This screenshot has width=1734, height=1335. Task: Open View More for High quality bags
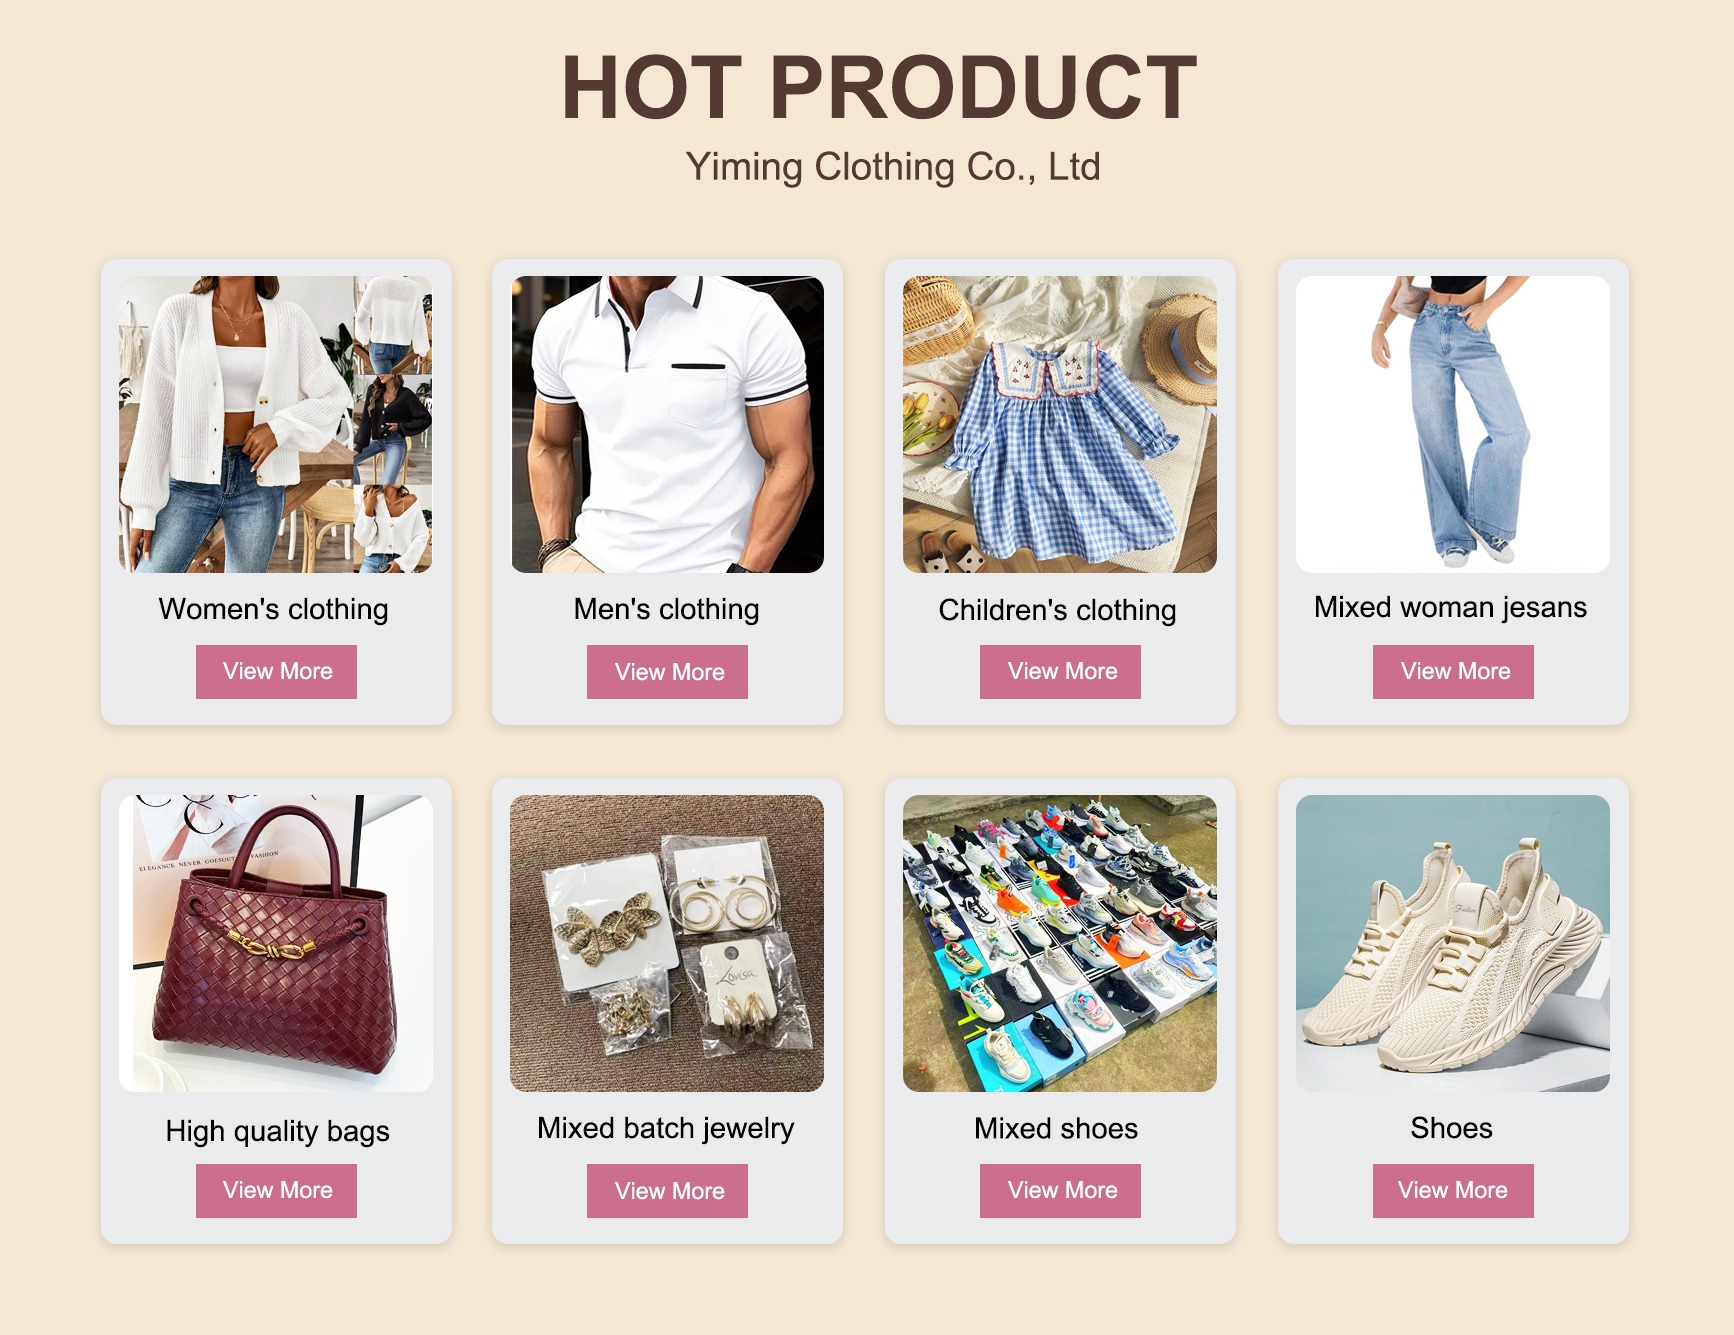(x=276, y=1191)
